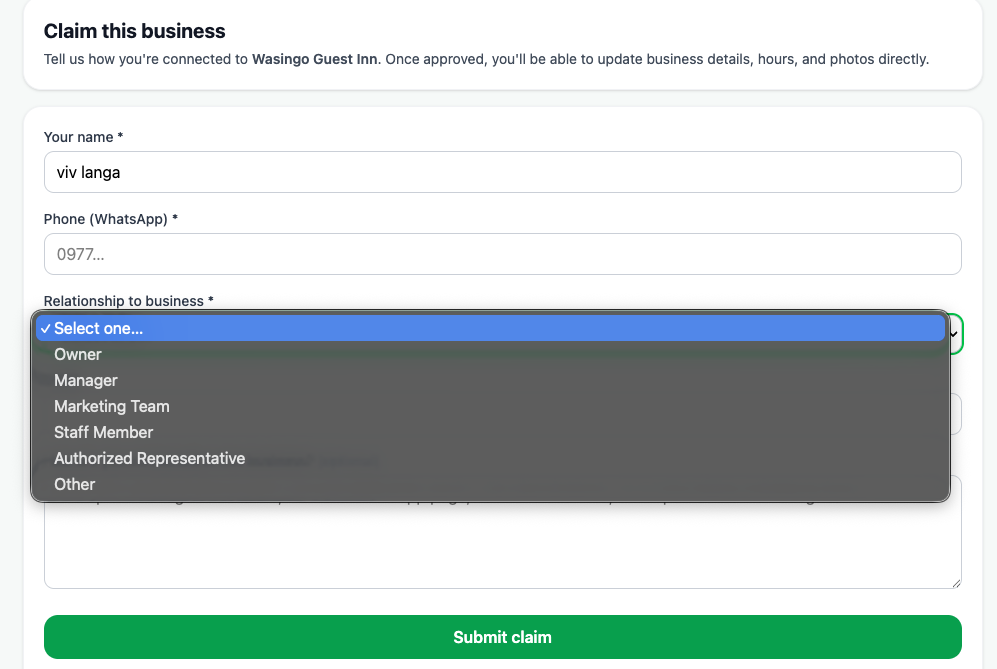
Task: Submit the claim with green button
Action: 502,637
